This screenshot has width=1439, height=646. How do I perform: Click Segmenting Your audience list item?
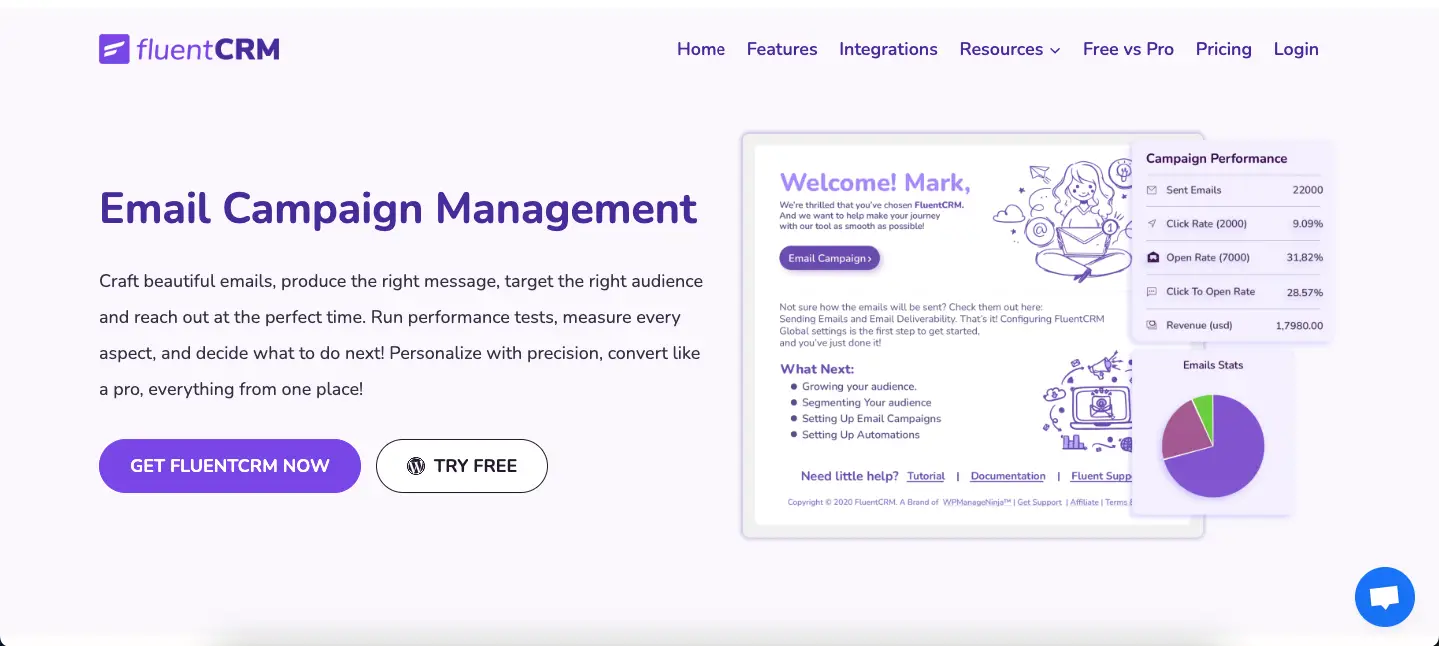pyautogui.click(x=866, y=402)
